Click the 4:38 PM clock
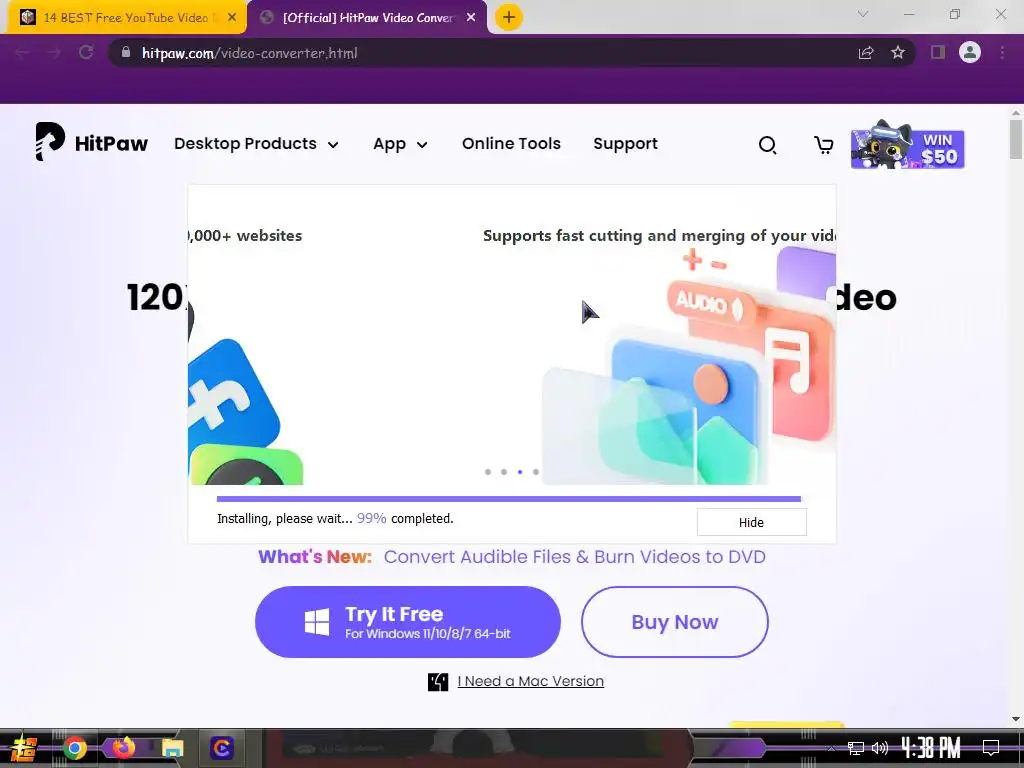The image size is (1024, 768). [931, 747]
